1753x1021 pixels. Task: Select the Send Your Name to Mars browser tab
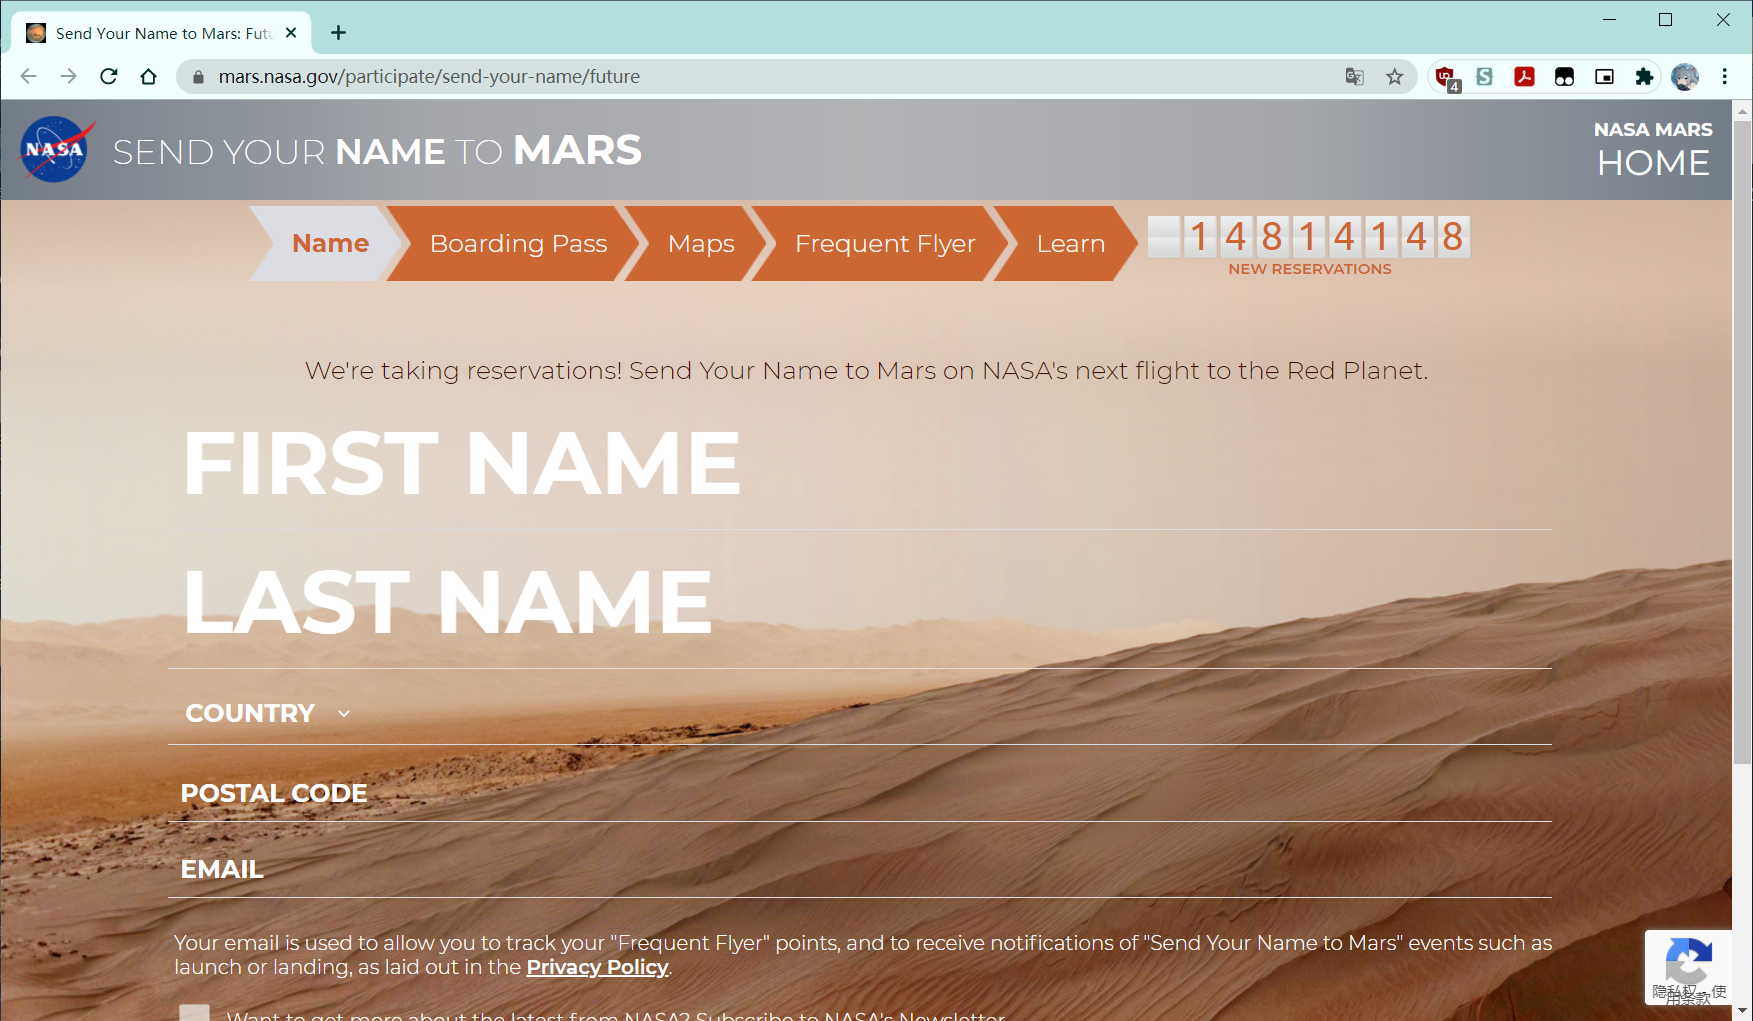(162, 33)
